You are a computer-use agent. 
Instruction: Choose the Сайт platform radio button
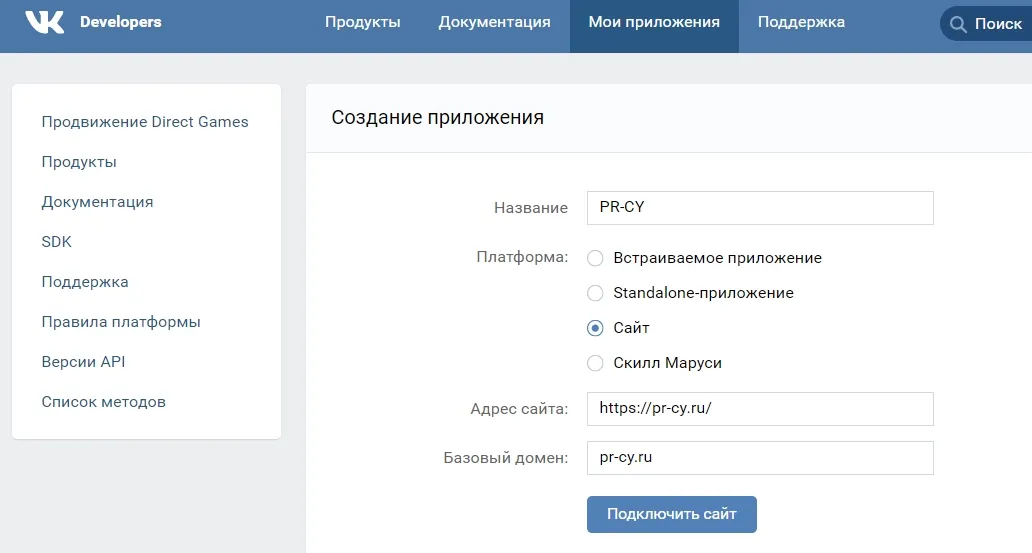[x=595, y=328]
